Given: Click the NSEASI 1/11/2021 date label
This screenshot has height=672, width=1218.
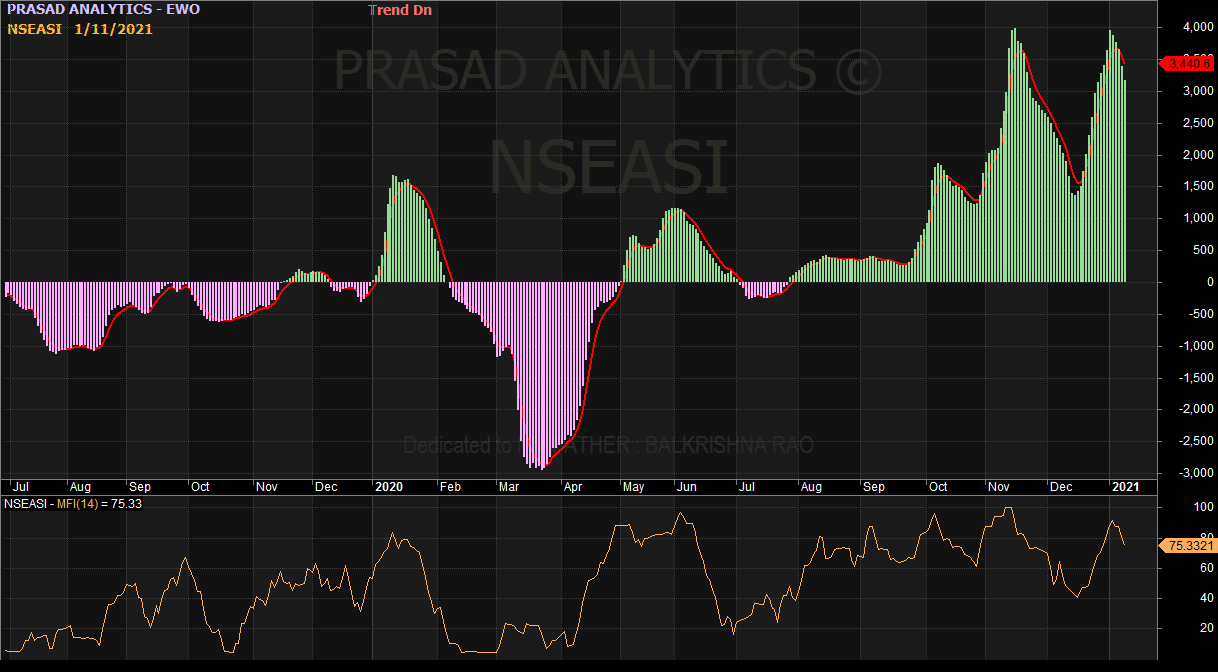Looking at the screenshot, I should tap(80, 29).
